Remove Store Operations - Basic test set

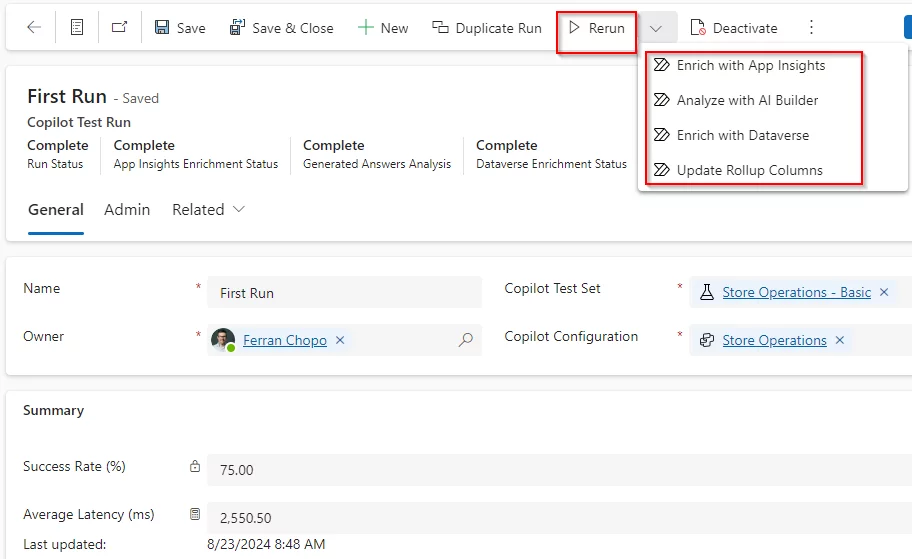point(884,292)
